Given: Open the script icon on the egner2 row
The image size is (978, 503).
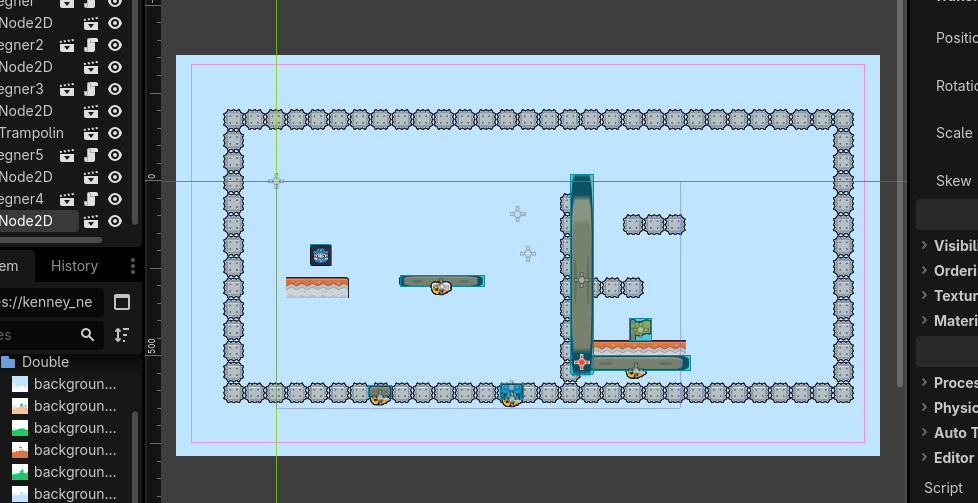Looking at the screenshot, I should pyautogui.click(x=91, y=46).
